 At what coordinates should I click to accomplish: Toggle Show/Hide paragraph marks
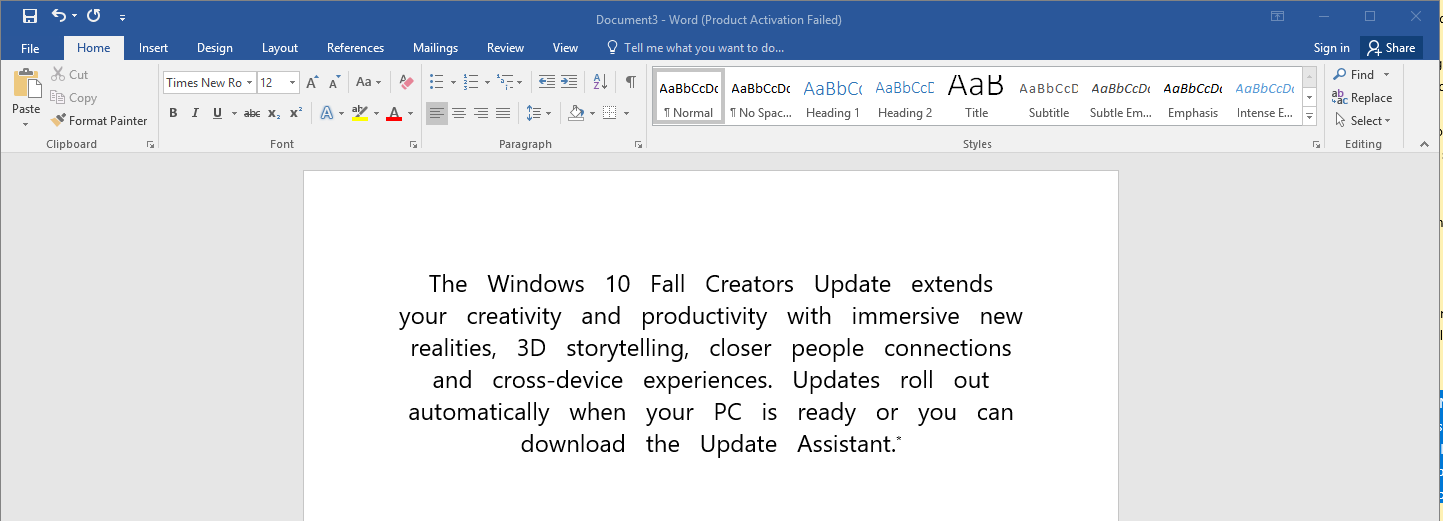[x=630, y=83]
